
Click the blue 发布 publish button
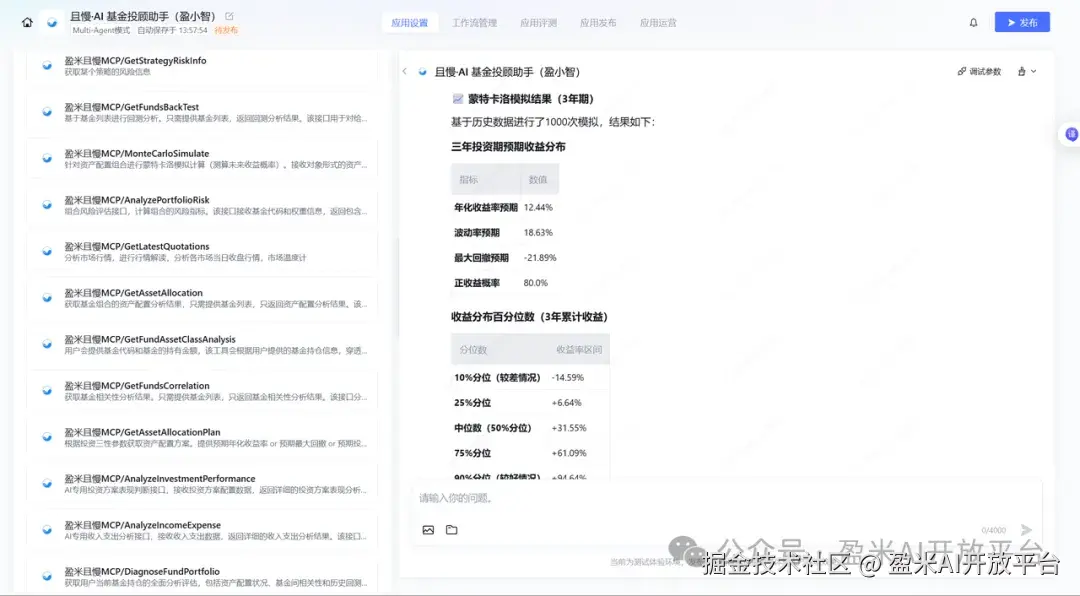coord(1021,21)
